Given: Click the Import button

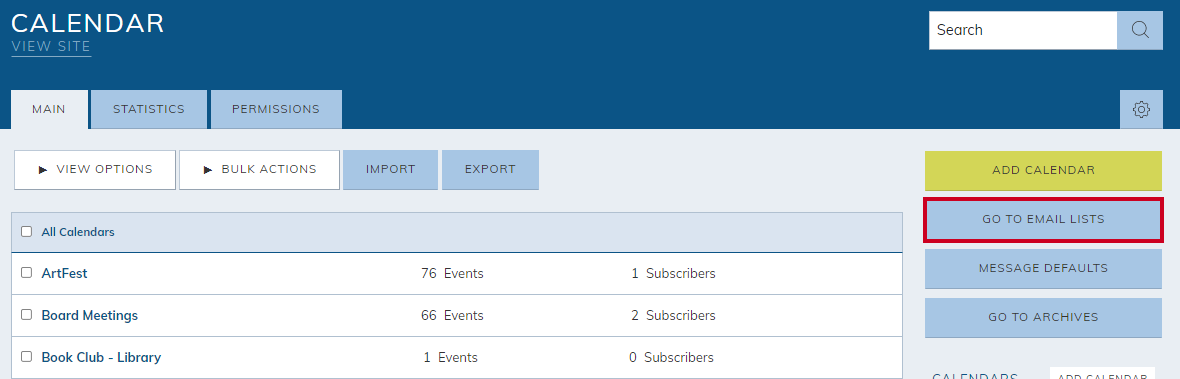Looking at the screenshot, I should (391, 169).
